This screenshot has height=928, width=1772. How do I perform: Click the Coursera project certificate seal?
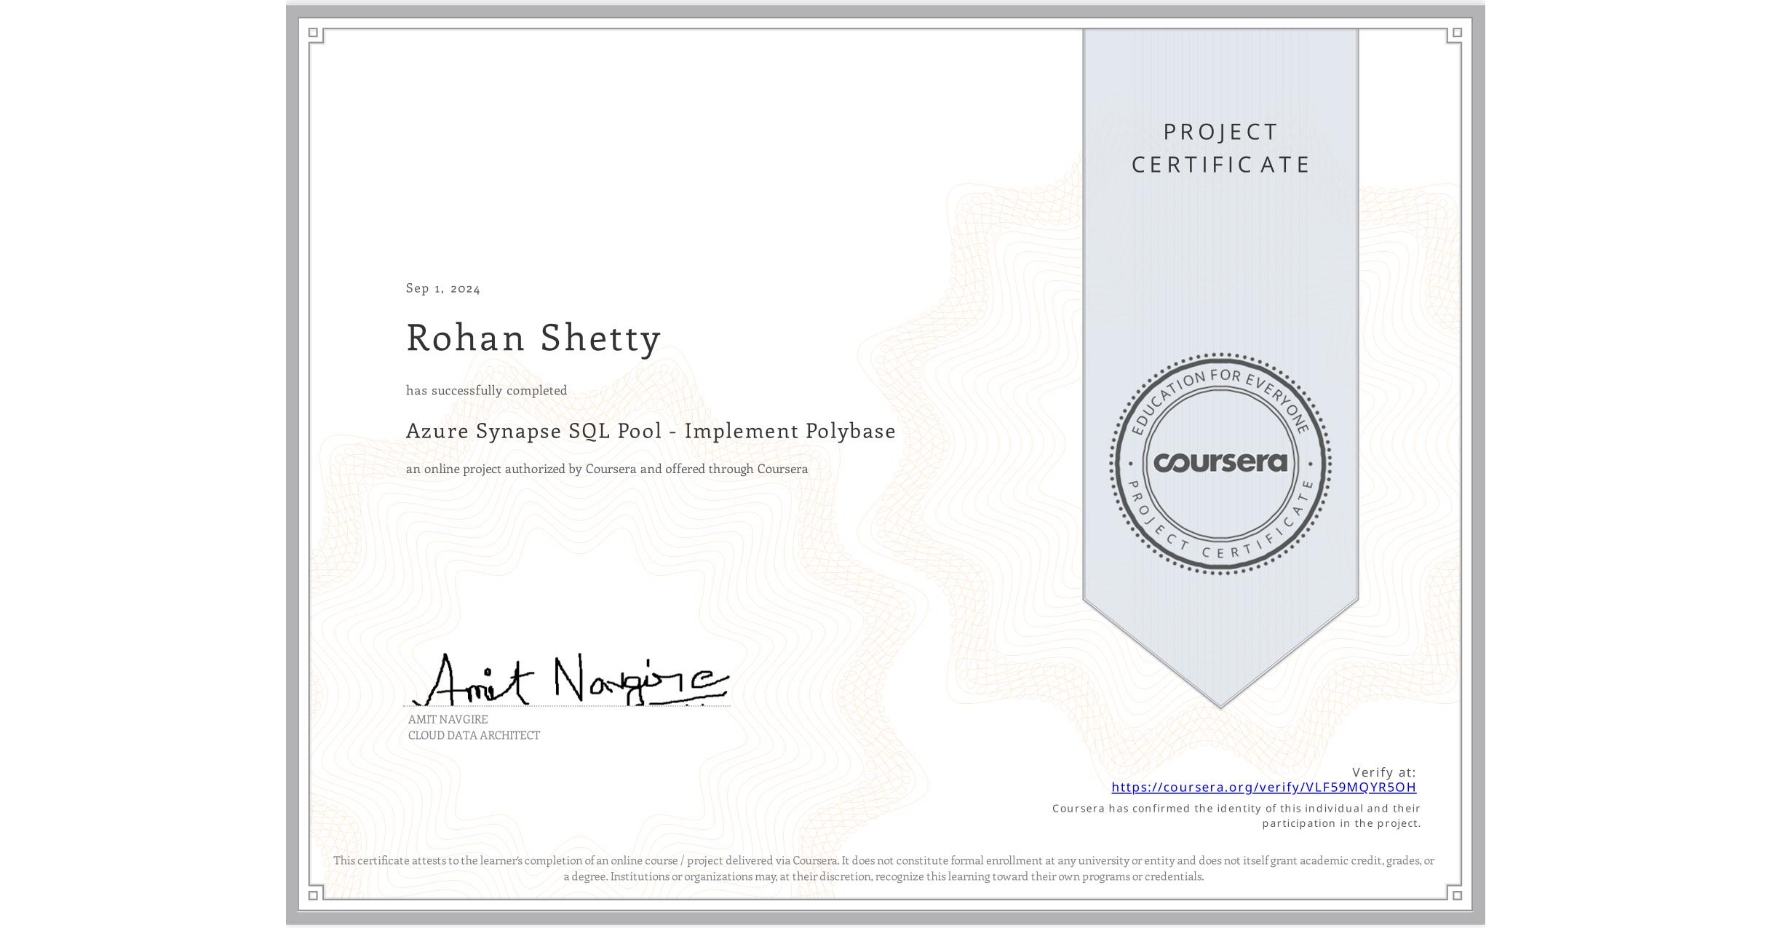pyautogui.click(x=1220, y=463)
